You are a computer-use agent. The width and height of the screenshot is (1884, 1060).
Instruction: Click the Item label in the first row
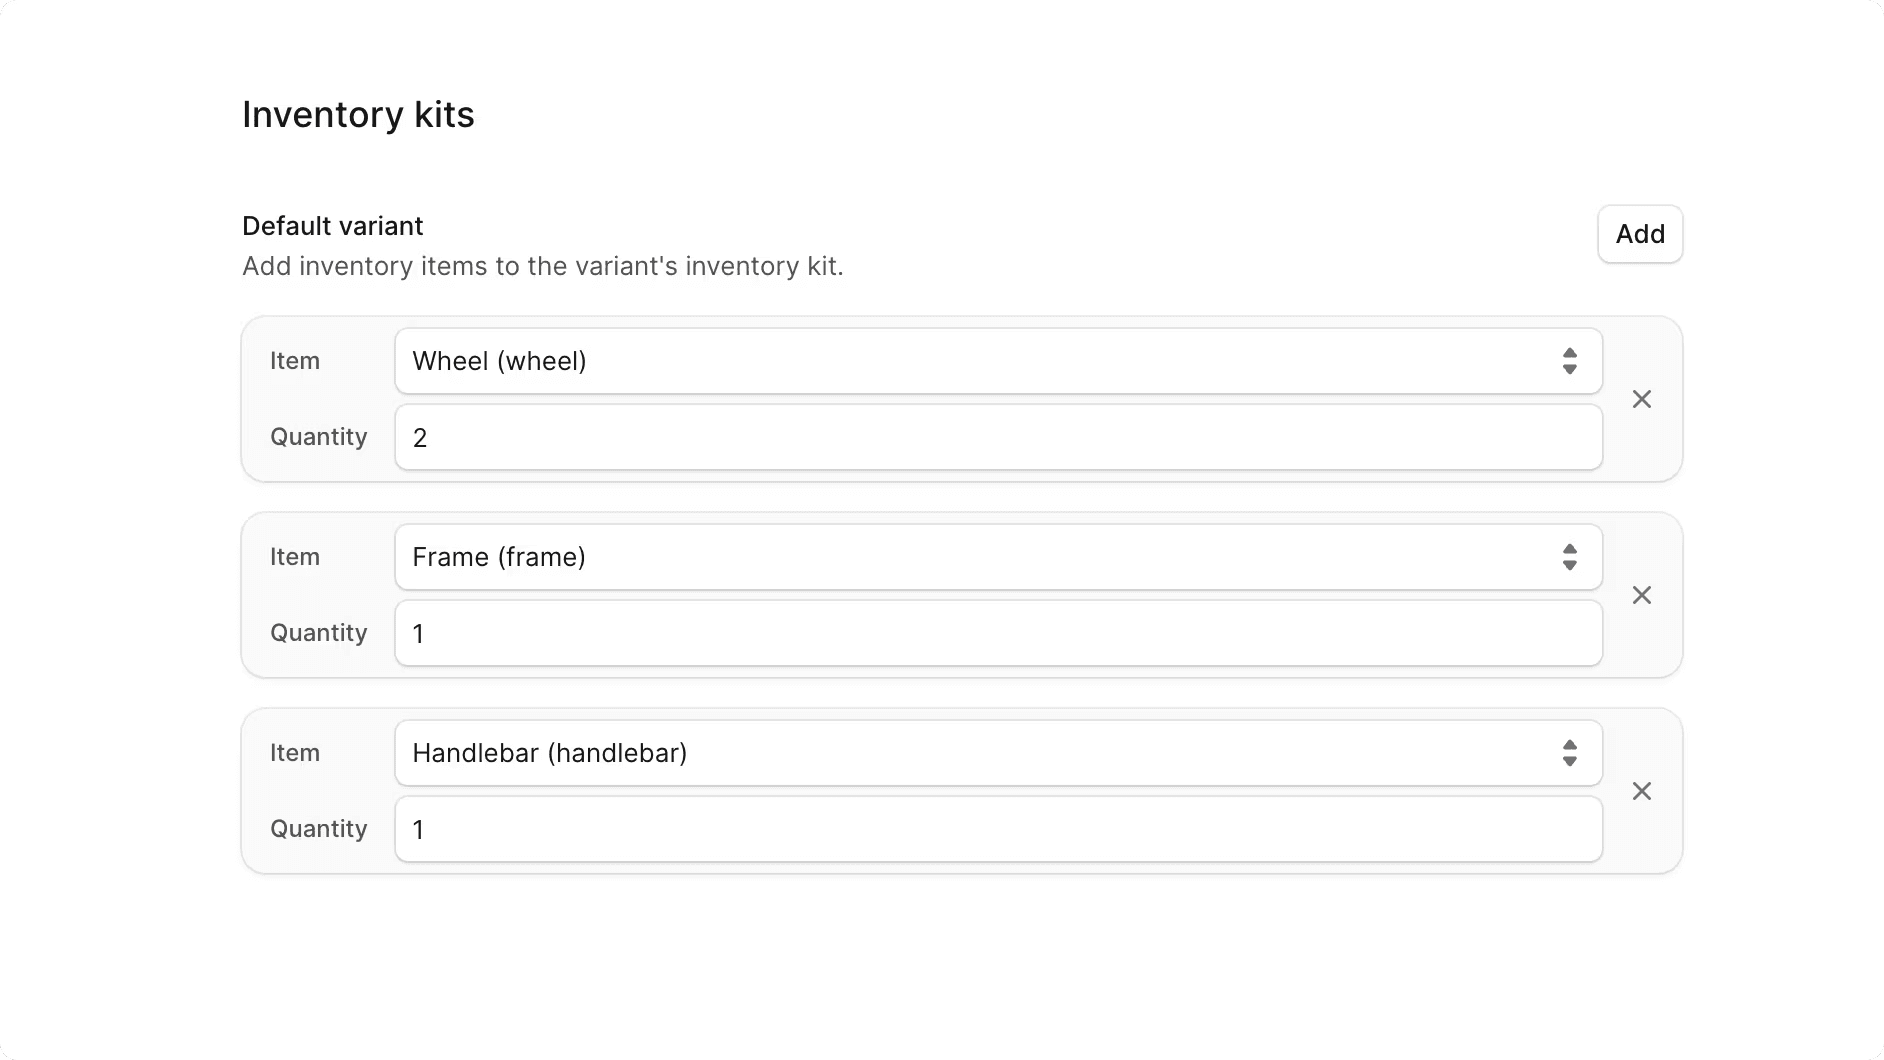click(294, 361)
